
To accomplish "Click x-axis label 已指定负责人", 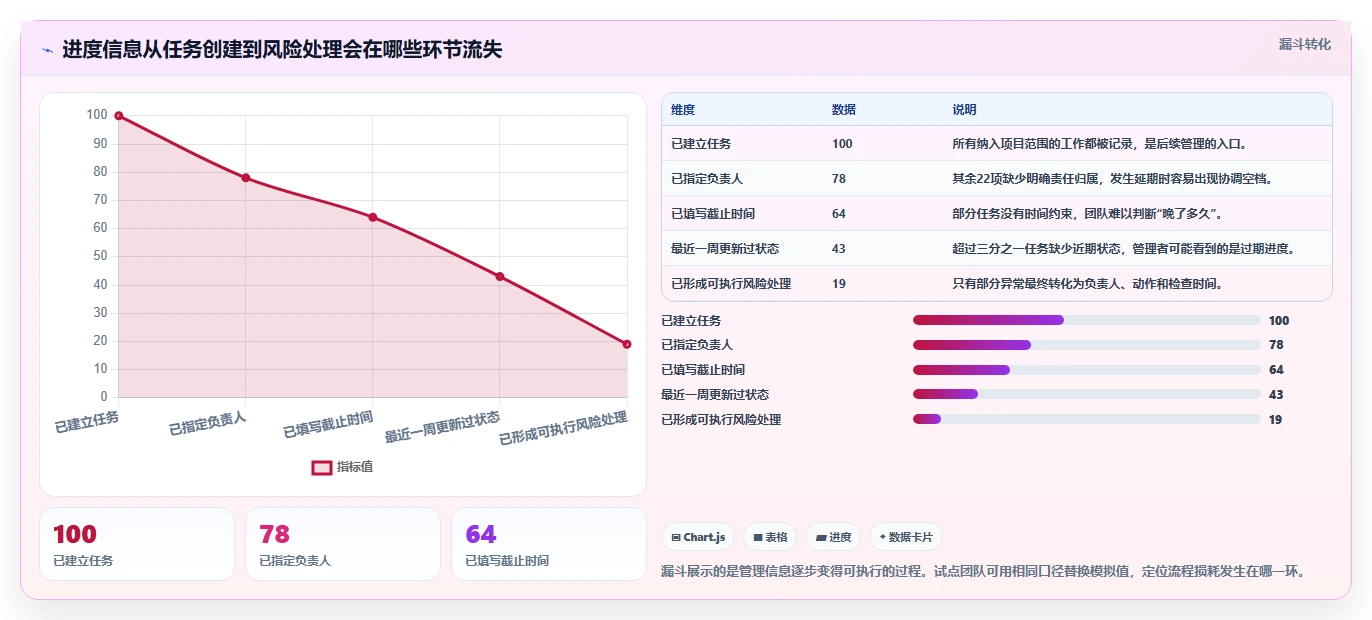I will pos(207,423).
